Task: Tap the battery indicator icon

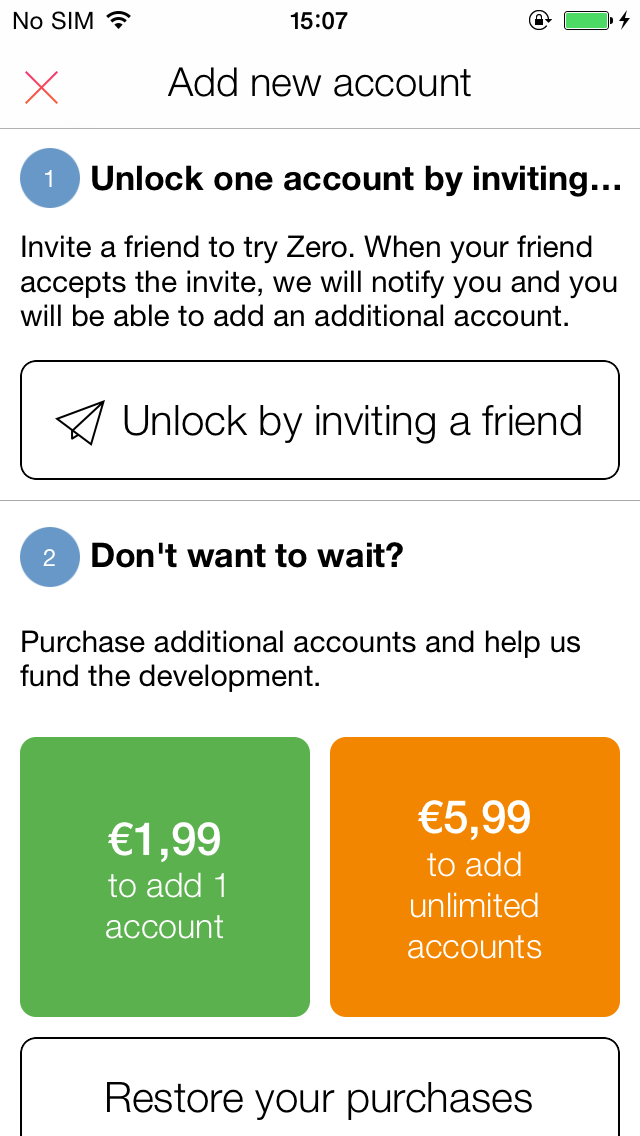Action: click(x=589, y=20)
